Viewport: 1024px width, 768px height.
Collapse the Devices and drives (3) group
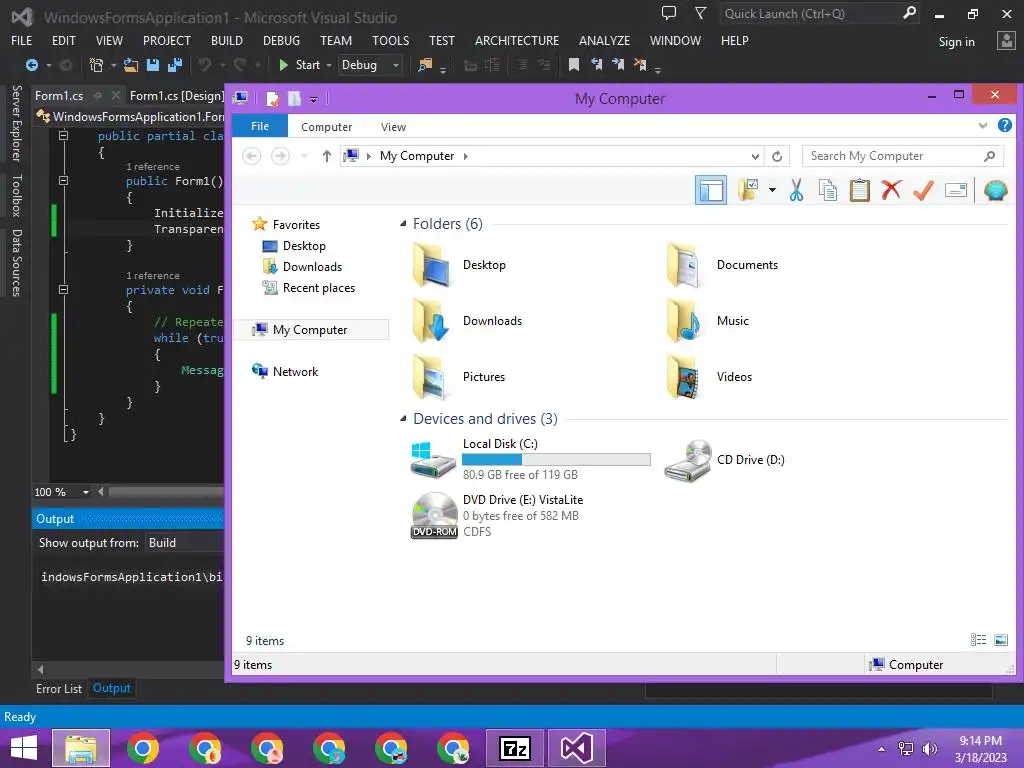(x=403, y=419)
